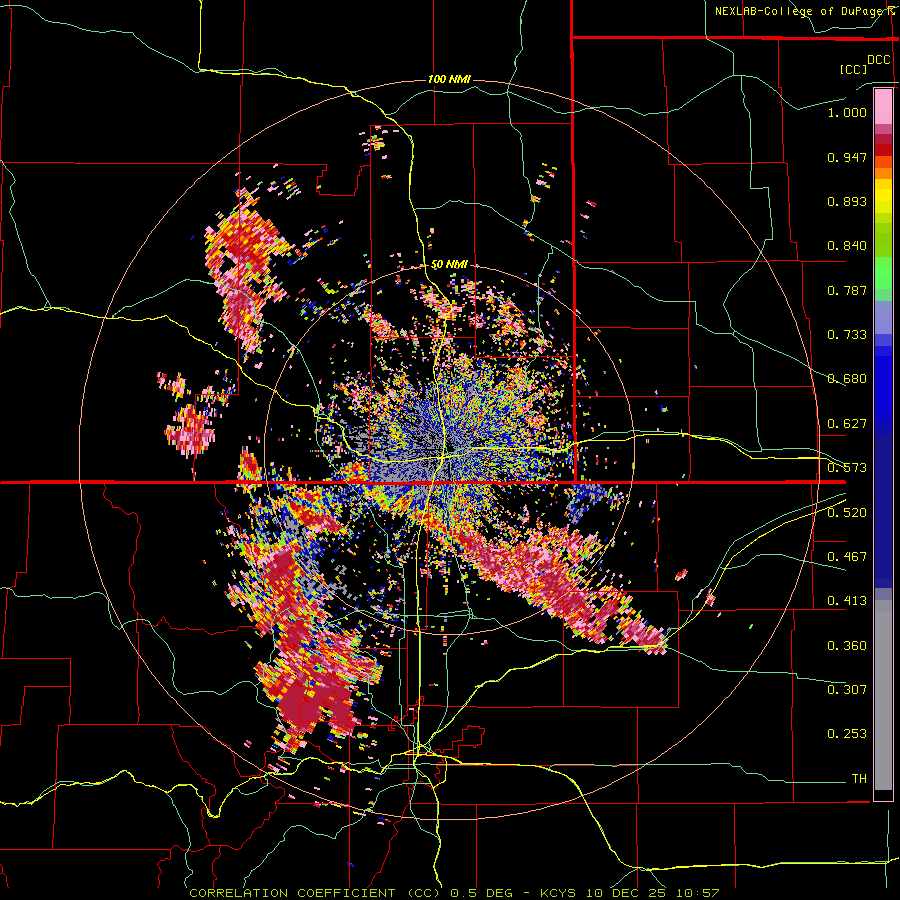Click the 100 NMI range ring label
The height and width of the screenshot is (900, 900).
coord(449,79)
